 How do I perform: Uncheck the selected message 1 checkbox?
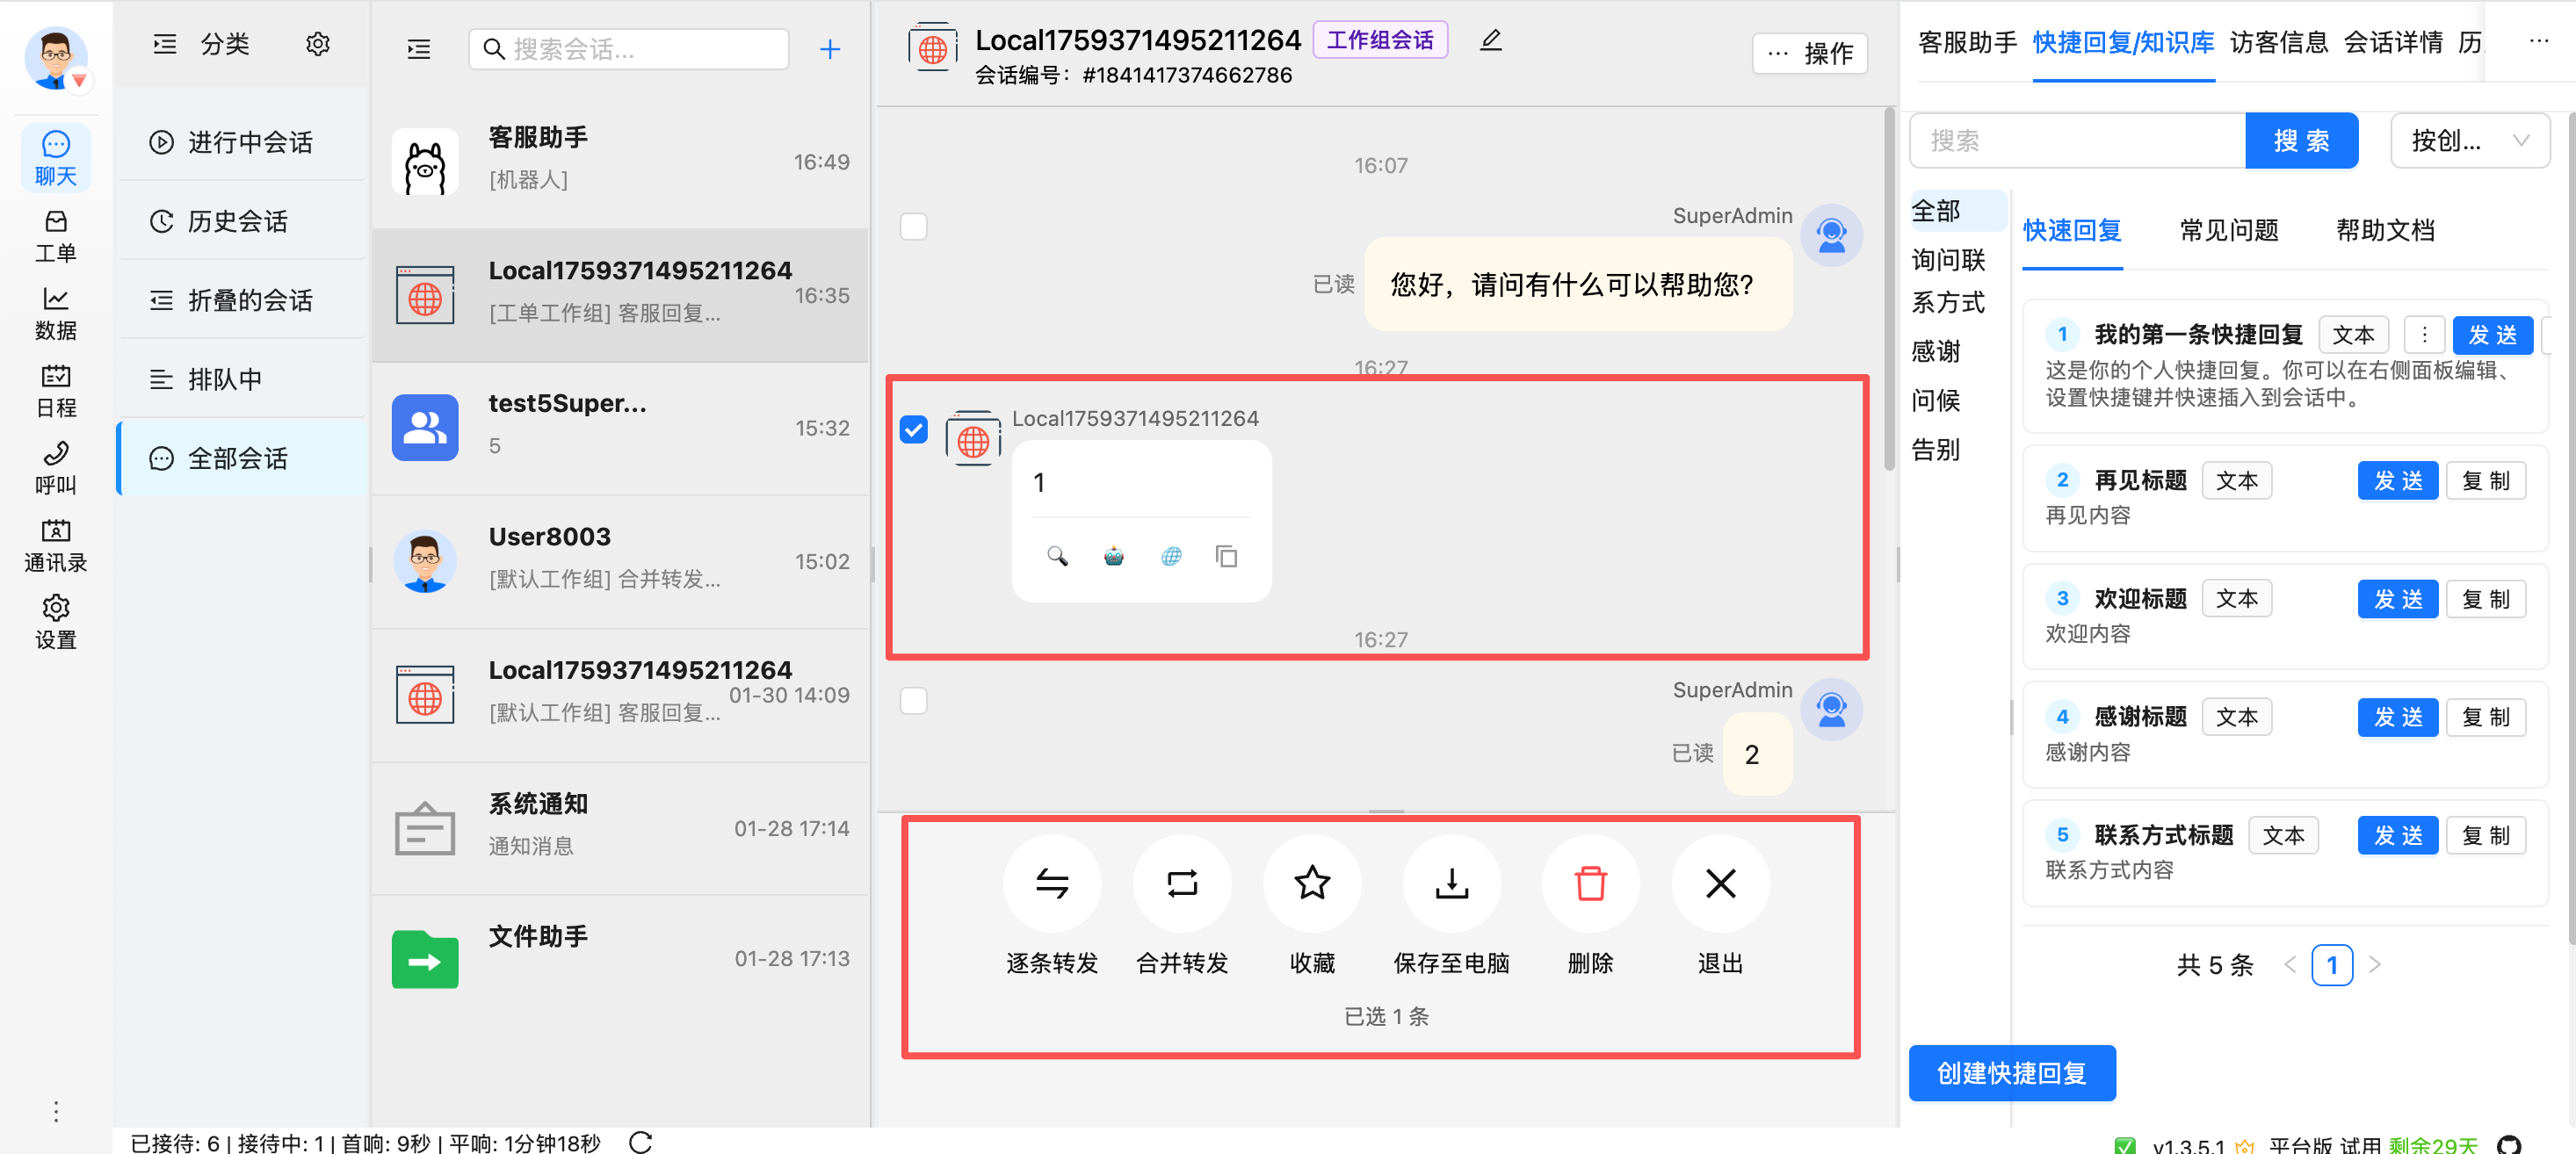pyautogui.click(x=913, y=429)
